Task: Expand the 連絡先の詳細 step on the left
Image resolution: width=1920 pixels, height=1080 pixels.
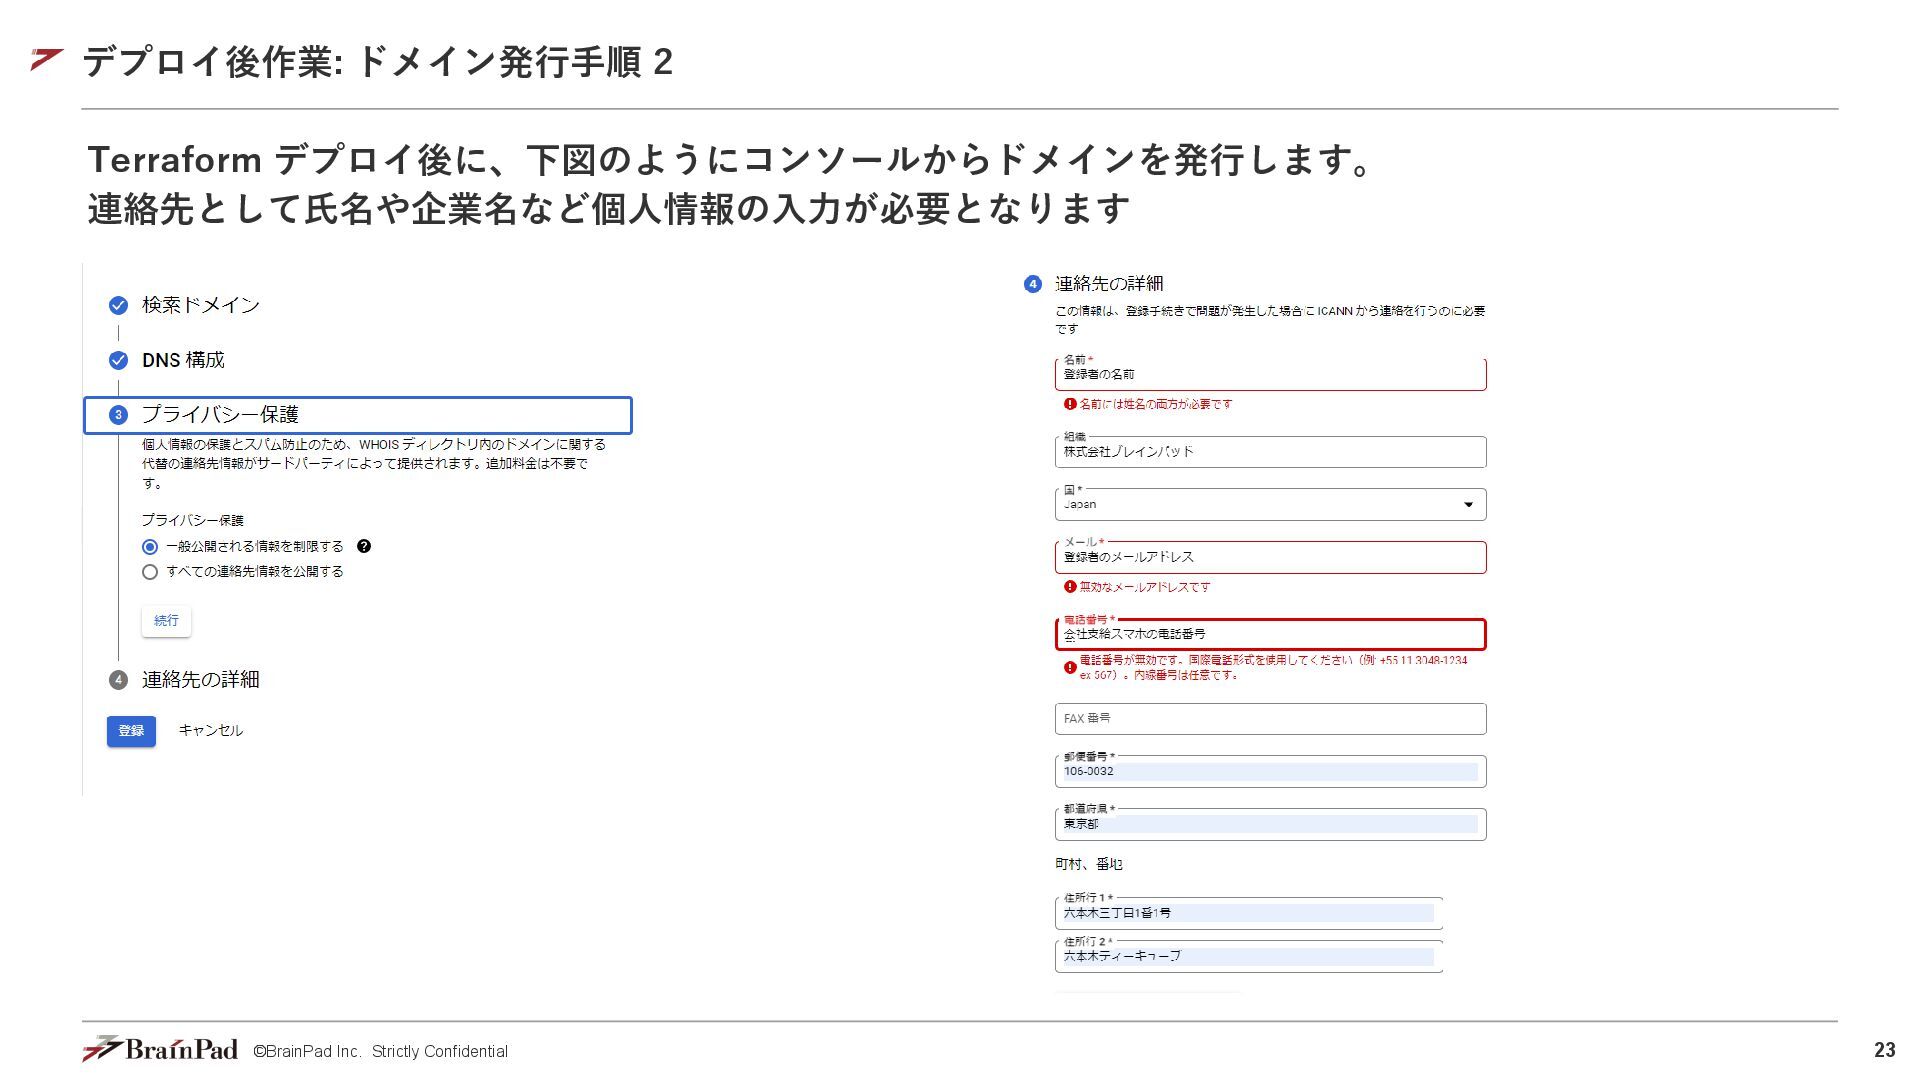Action: coord(200,680)
